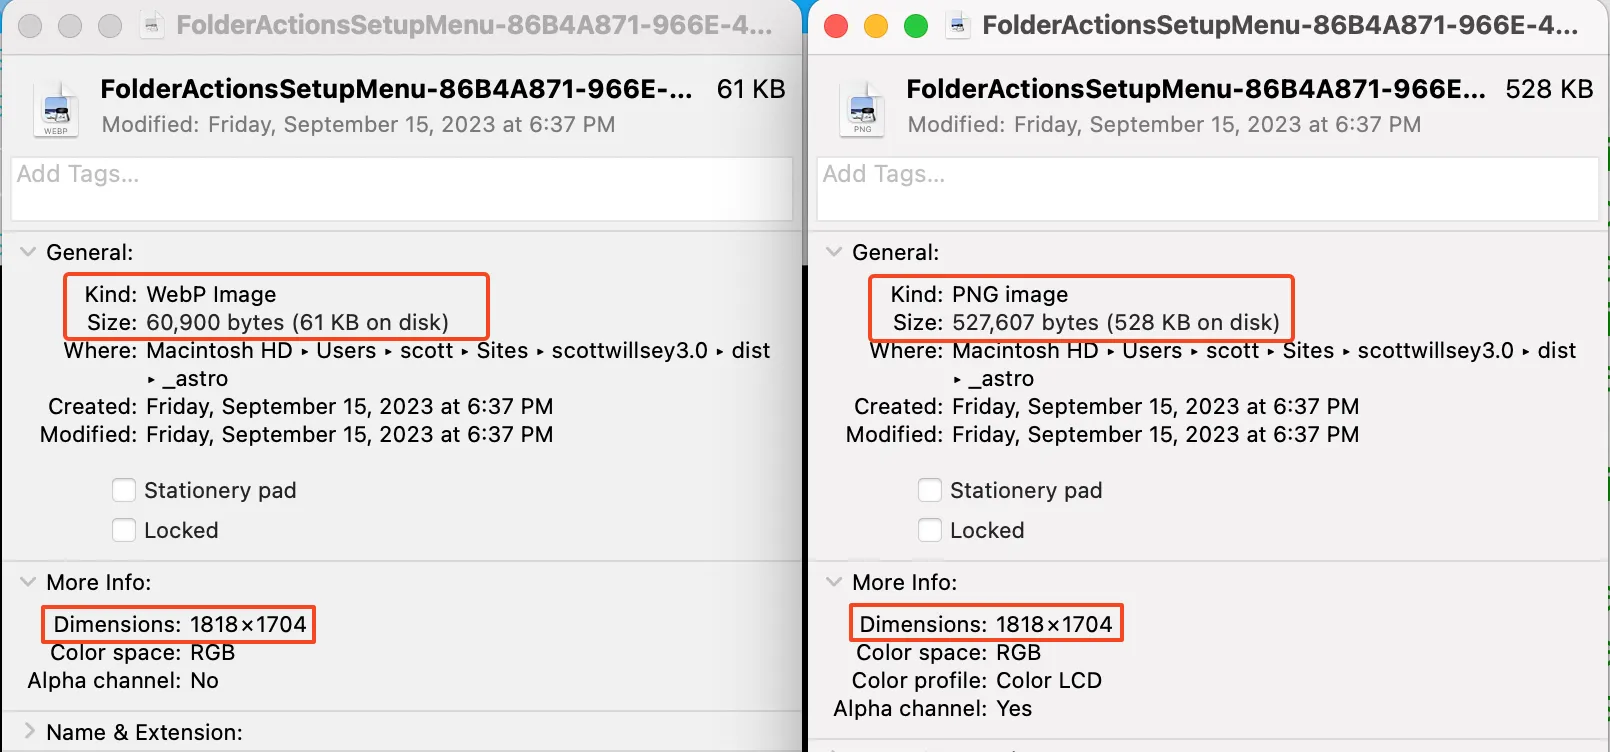Click the small file icon next to left filename header
This screenshot has height=752, width=1610.
pos(56,107)
